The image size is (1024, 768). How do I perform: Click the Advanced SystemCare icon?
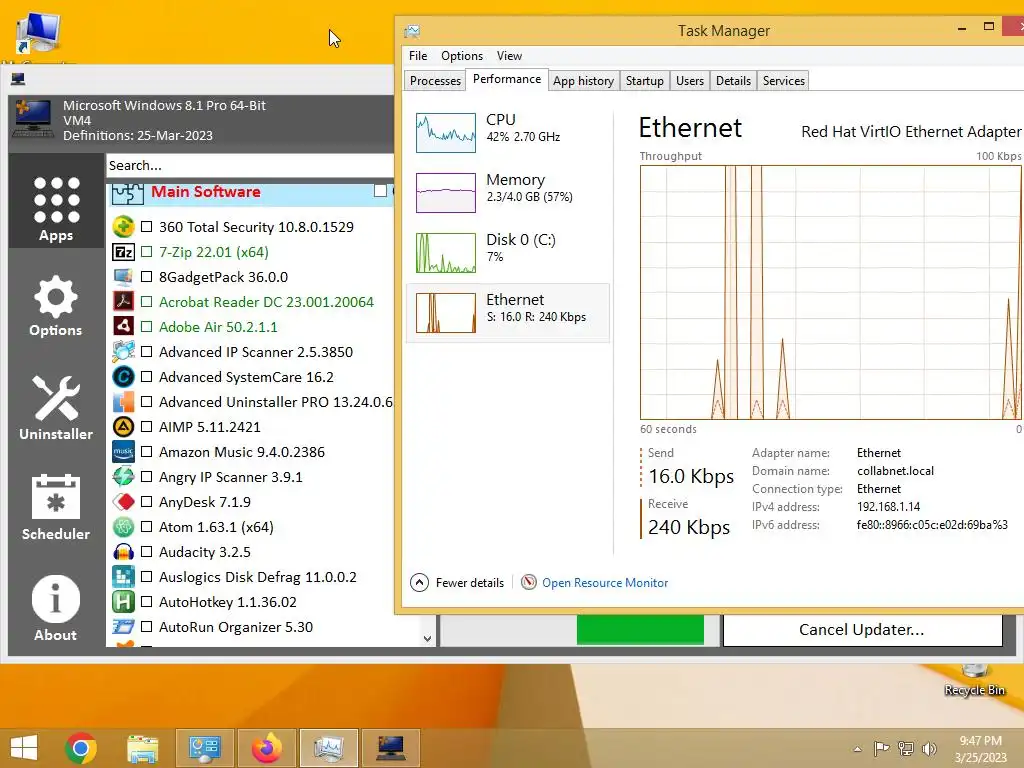tap(123, 377)
